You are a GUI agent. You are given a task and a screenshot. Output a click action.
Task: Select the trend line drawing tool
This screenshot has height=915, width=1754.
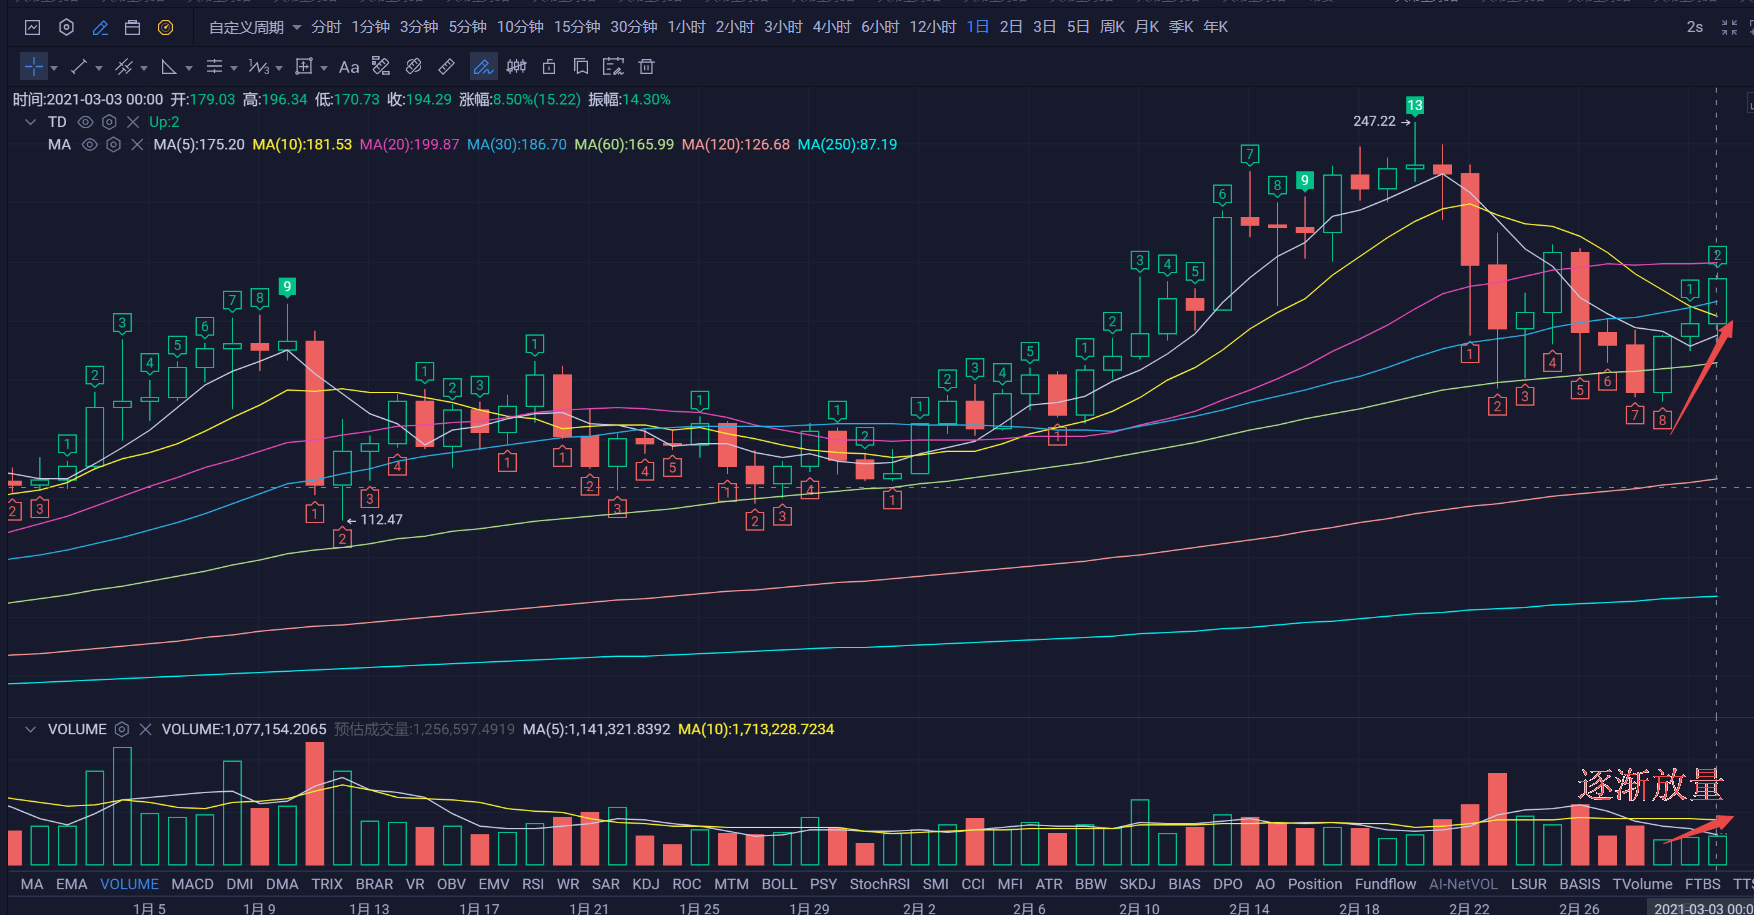(79, 67)
